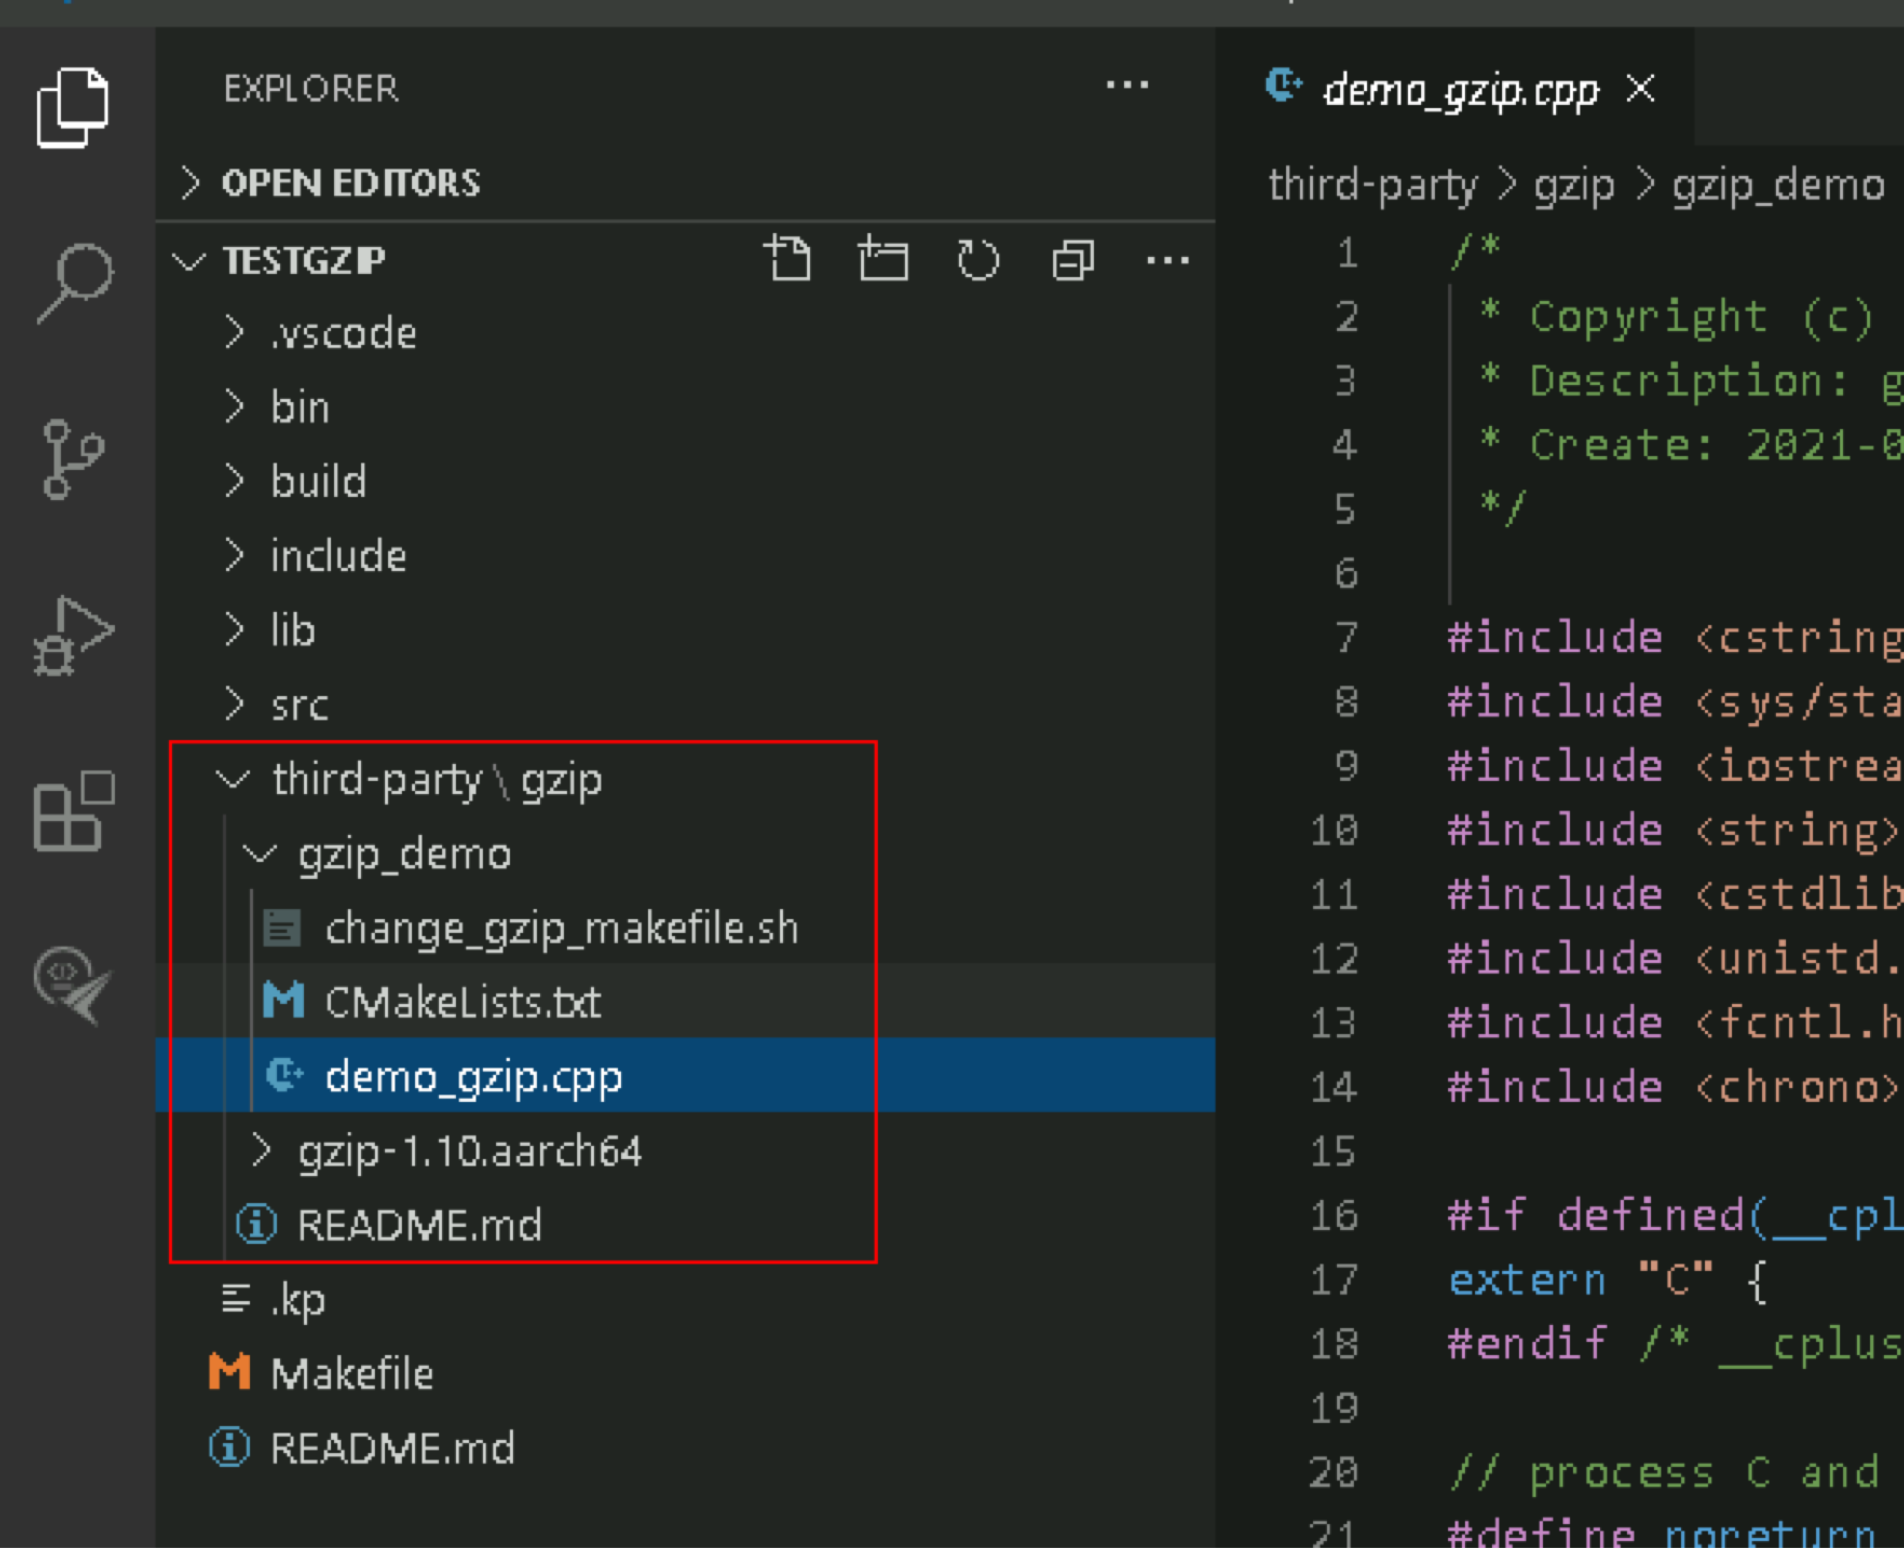Place cursor on '#include <chrono' line
Screen dimensions: 1904x1548
click(x=1675, y=1087)
